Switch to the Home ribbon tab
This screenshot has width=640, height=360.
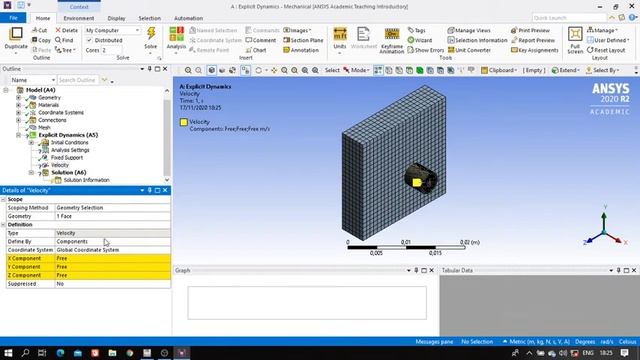(43, 18)
